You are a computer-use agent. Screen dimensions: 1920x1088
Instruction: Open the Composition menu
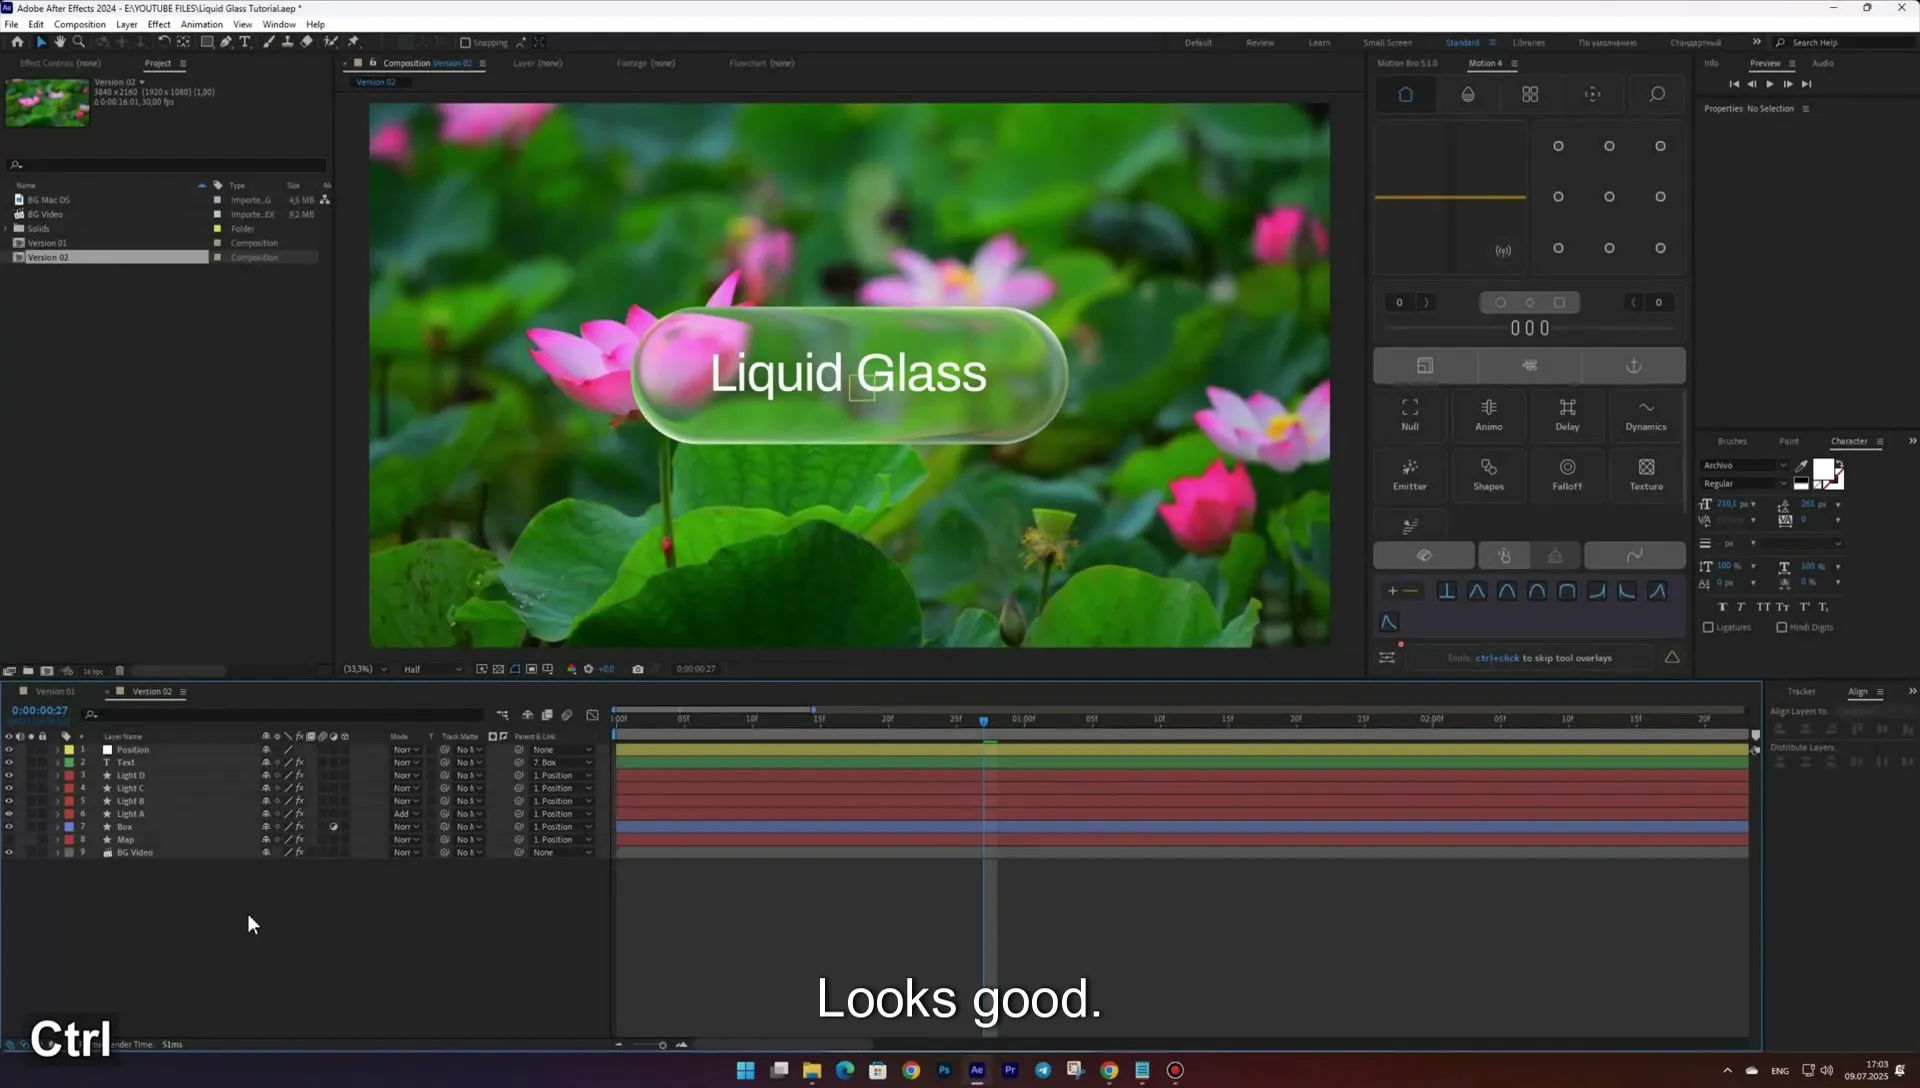click(79, 24)
